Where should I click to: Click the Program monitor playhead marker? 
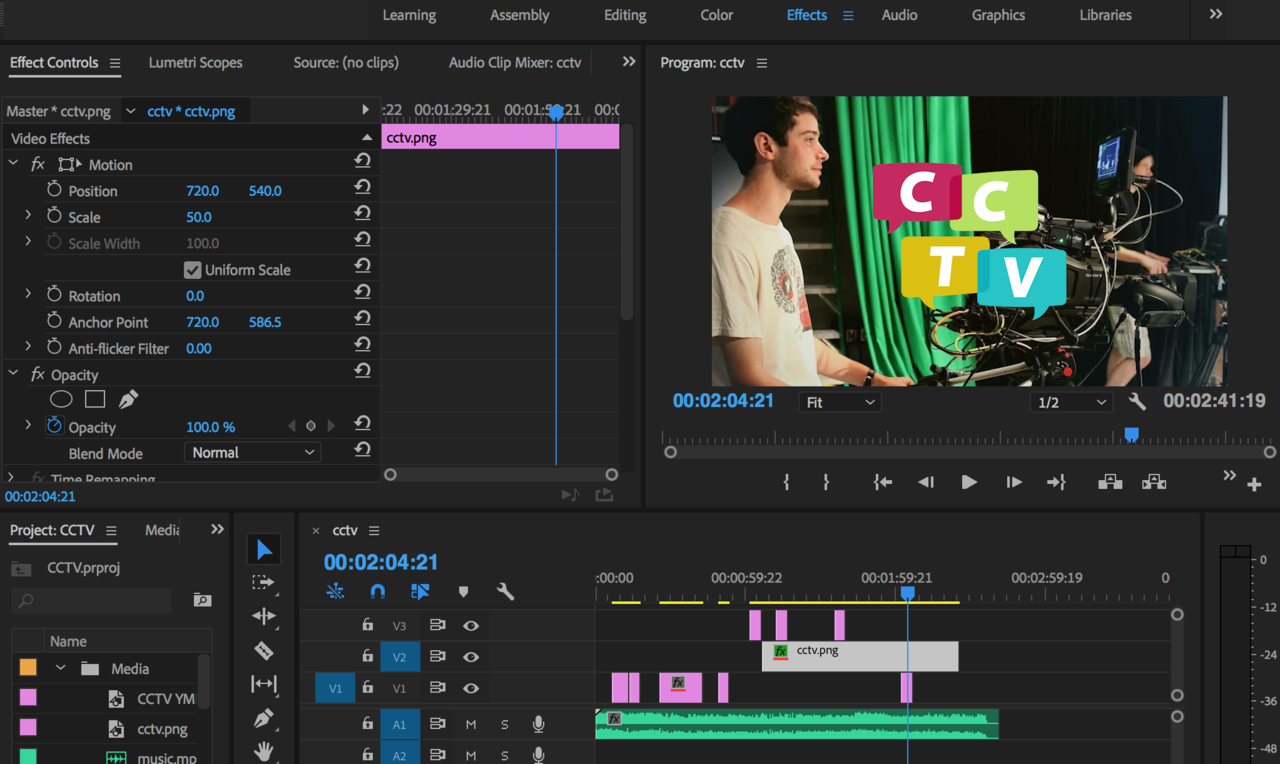click(x=1131, y=435)
